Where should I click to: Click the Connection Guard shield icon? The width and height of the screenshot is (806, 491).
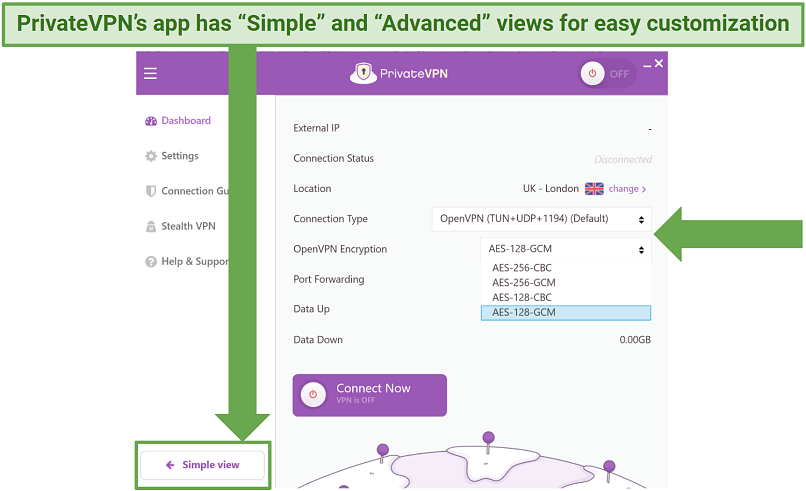tap(151, 191)
